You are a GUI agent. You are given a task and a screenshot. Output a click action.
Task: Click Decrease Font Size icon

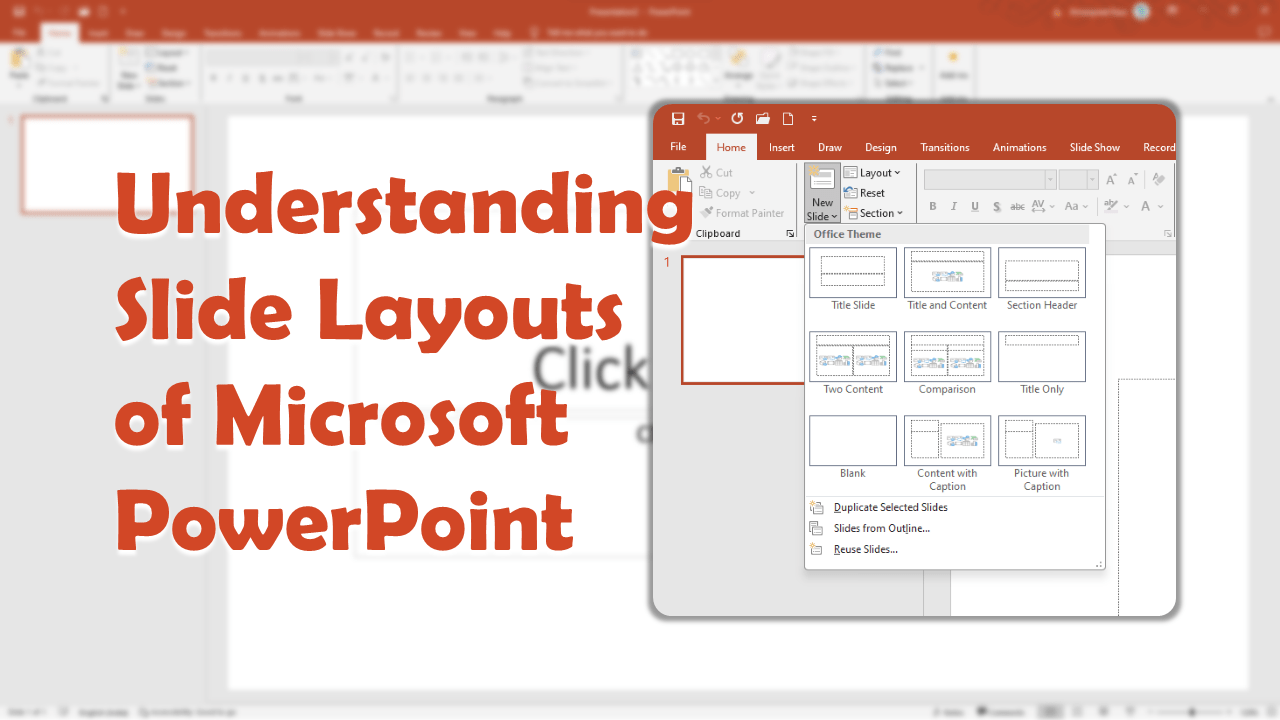1132,180
